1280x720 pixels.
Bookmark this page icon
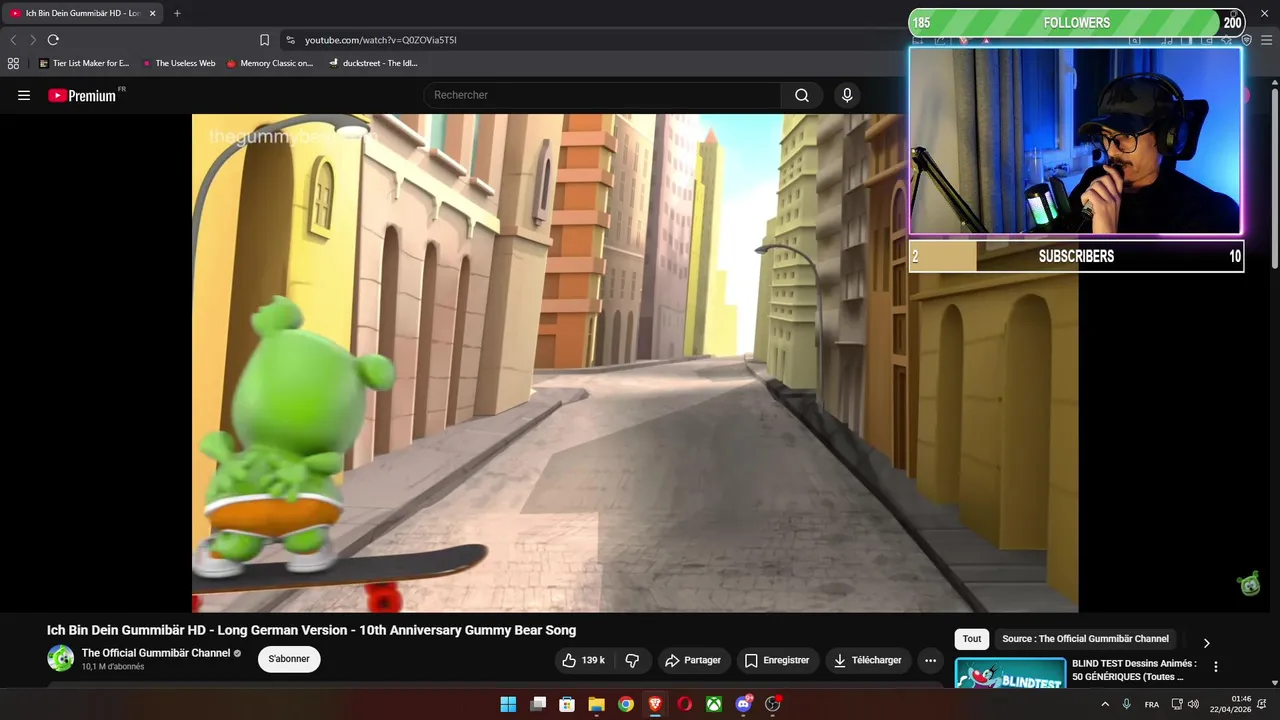tap(264, 40)
